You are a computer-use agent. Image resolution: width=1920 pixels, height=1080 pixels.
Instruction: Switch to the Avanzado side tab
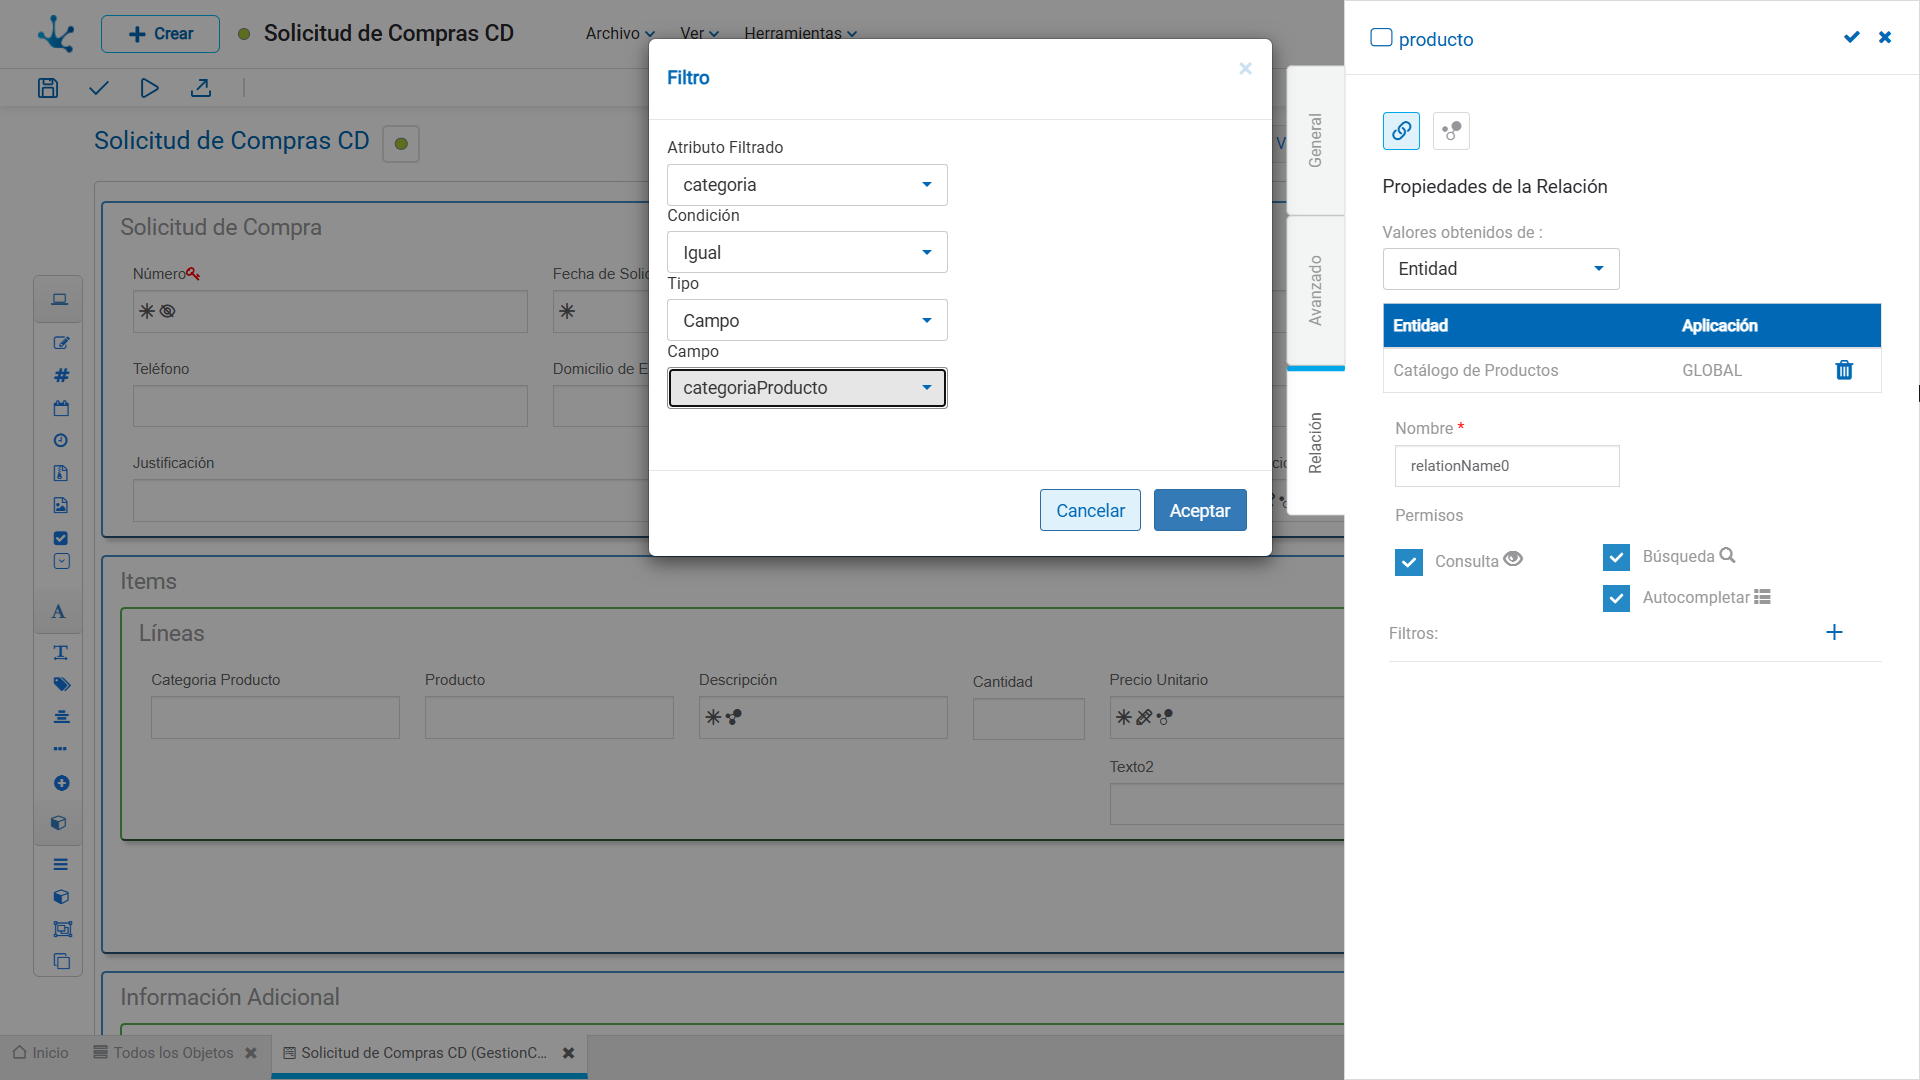coord(1315,290)
